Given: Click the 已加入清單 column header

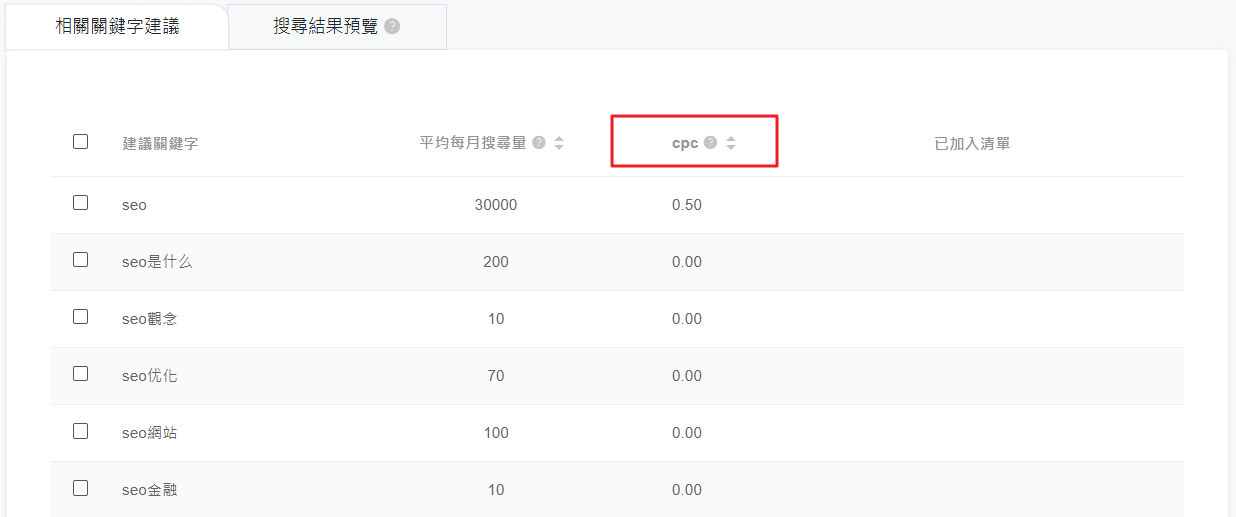Looking at the screenshot, I should coord(972,144).
